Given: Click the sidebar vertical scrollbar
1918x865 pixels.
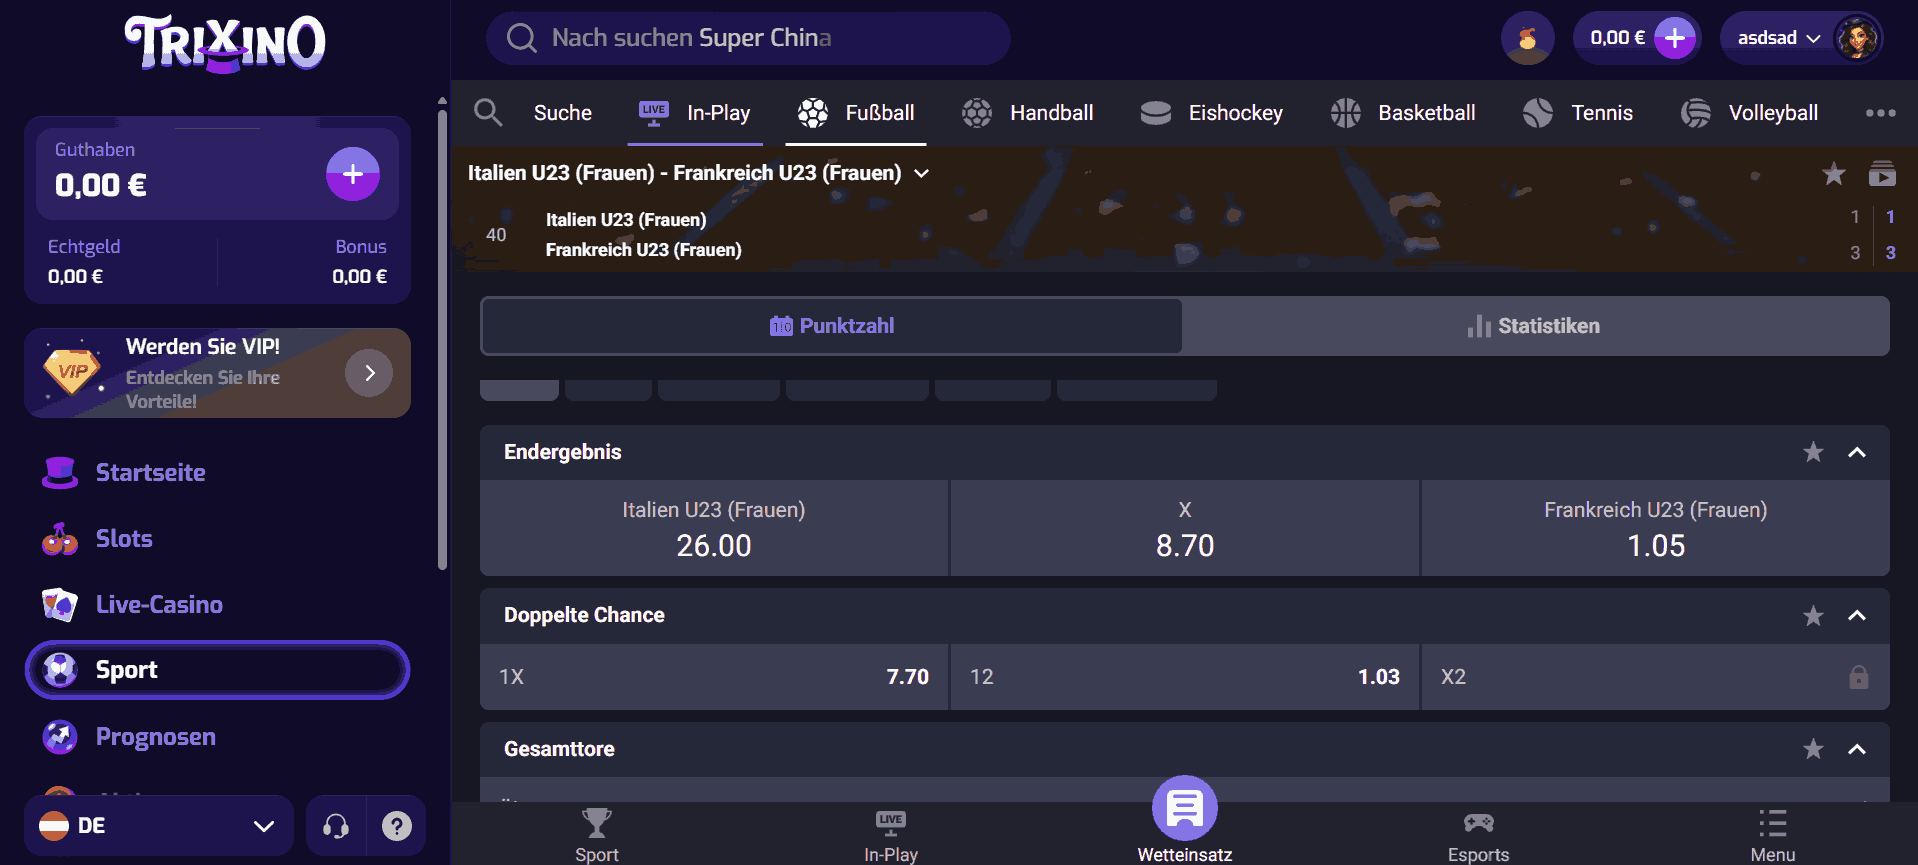Looking at the screenshot, I should 442,340.
